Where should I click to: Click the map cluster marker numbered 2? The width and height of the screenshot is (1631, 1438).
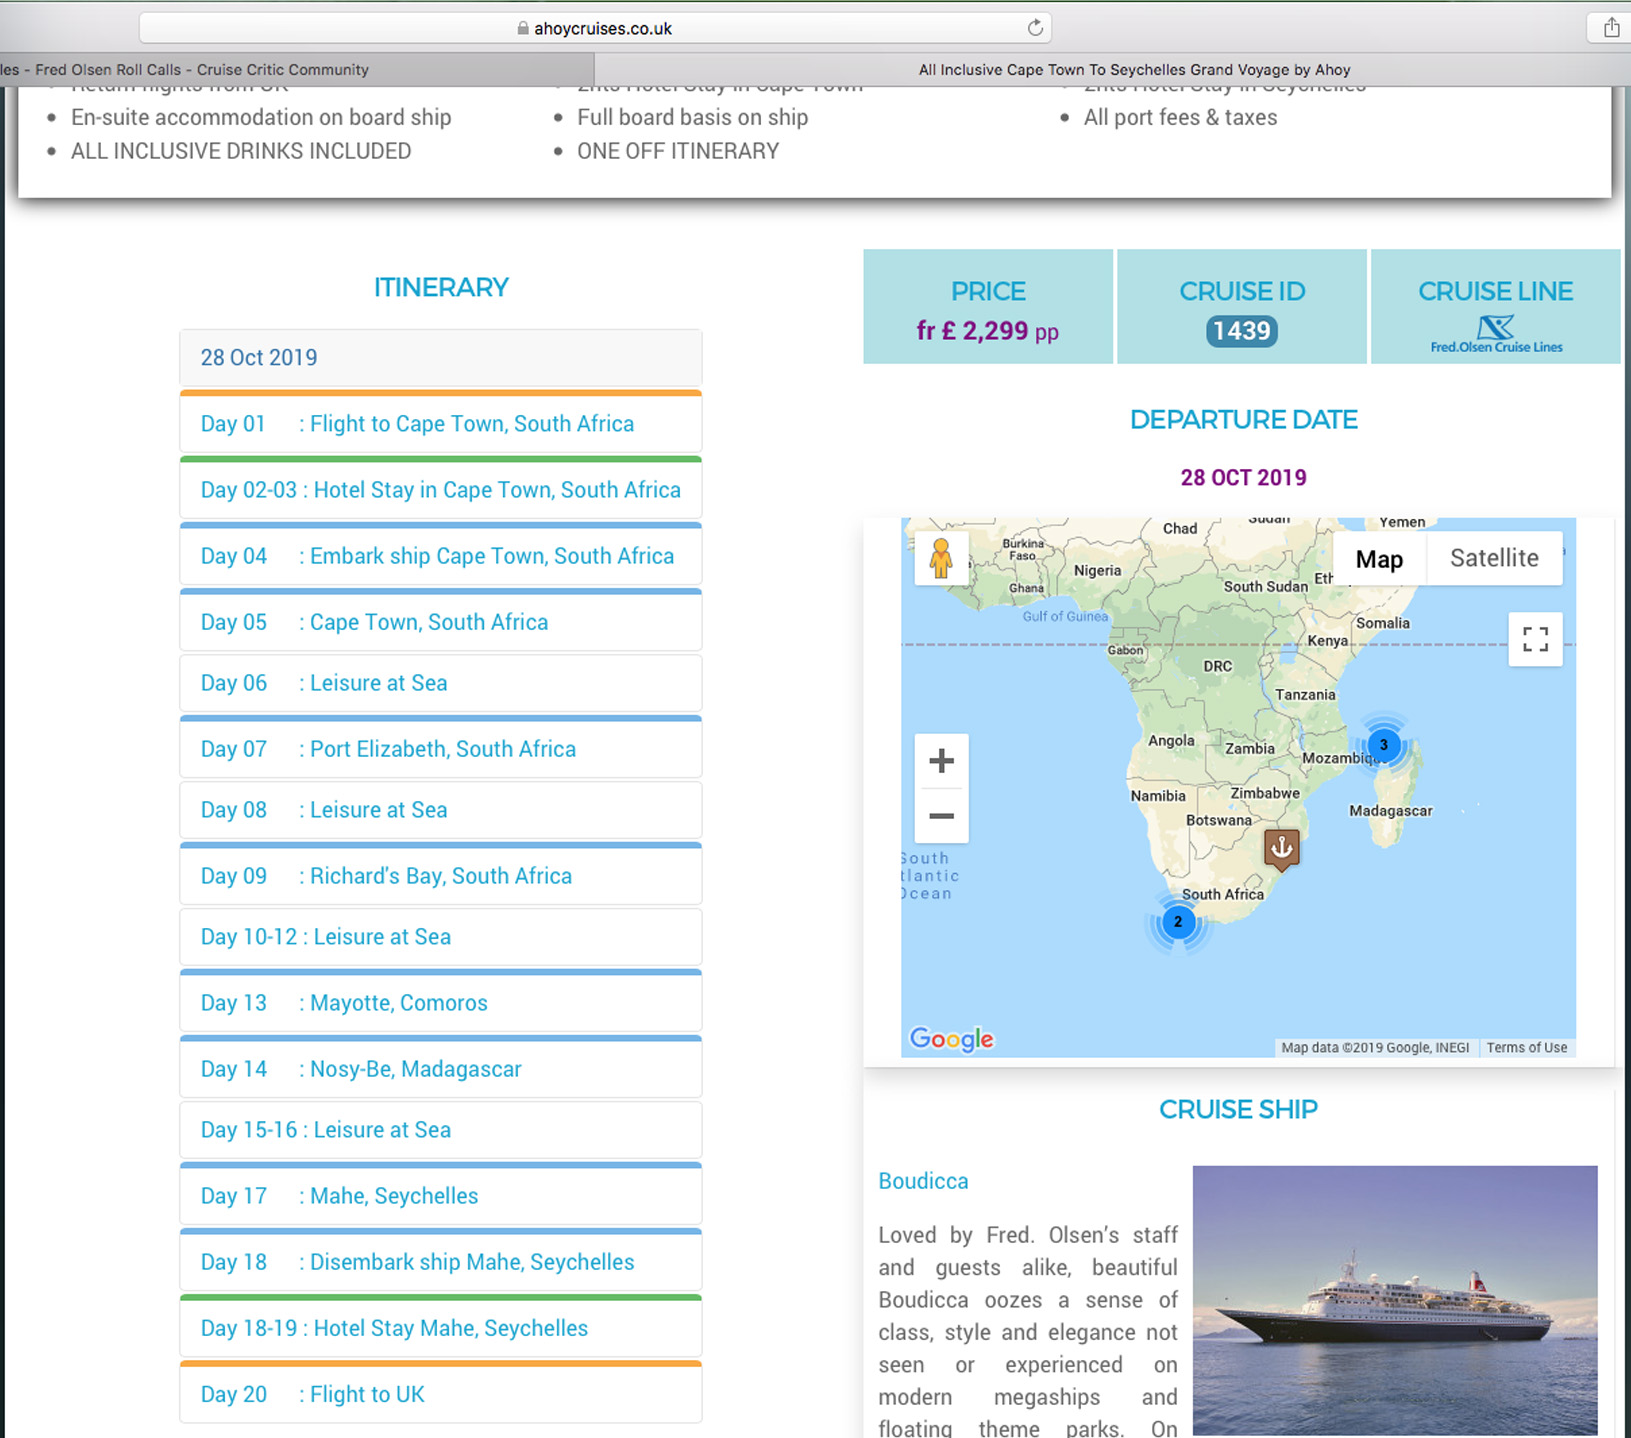pyautogui.click(x=1178, y=922)
